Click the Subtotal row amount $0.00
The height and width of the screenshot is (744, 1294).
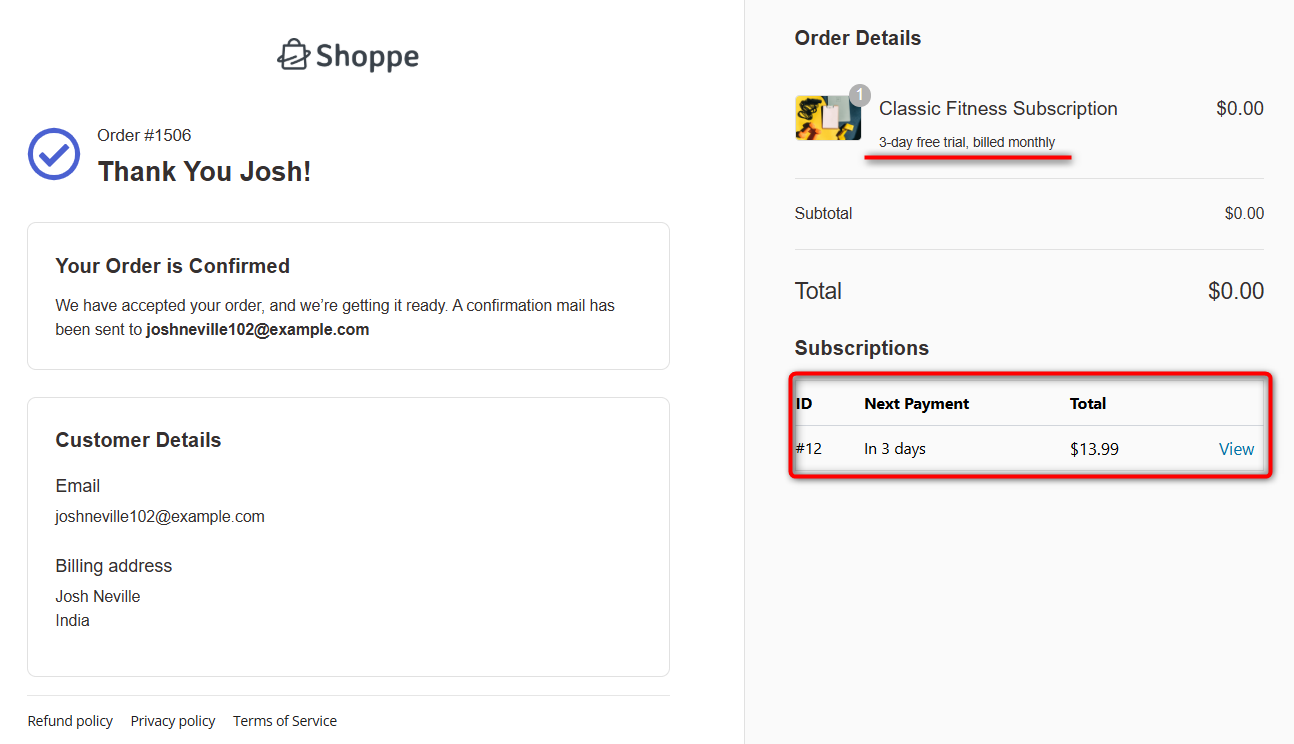(1244, 213)
